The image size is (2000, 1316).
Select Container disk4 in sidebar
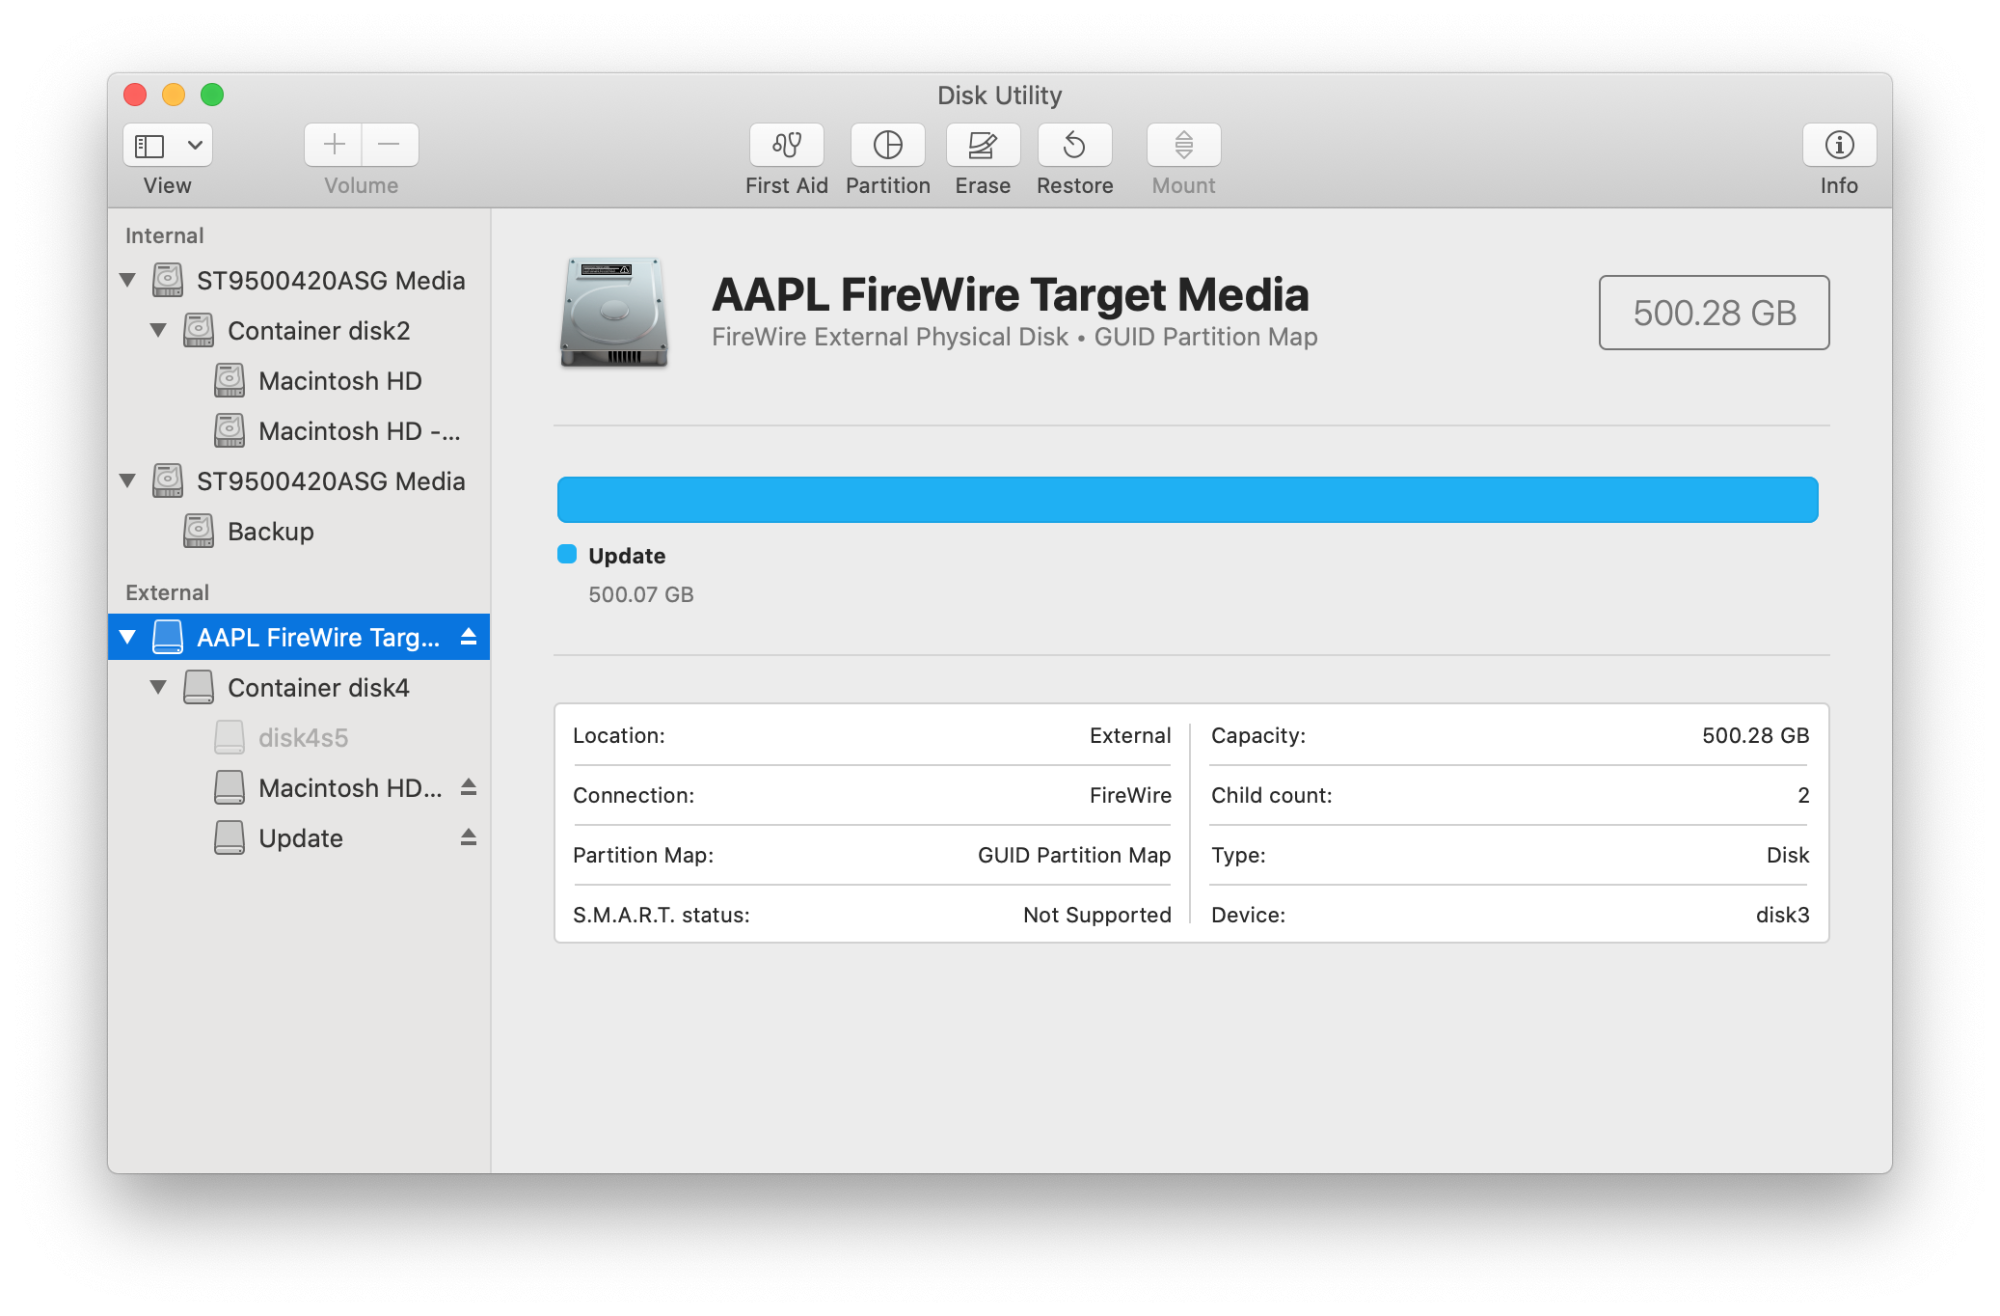299,688
